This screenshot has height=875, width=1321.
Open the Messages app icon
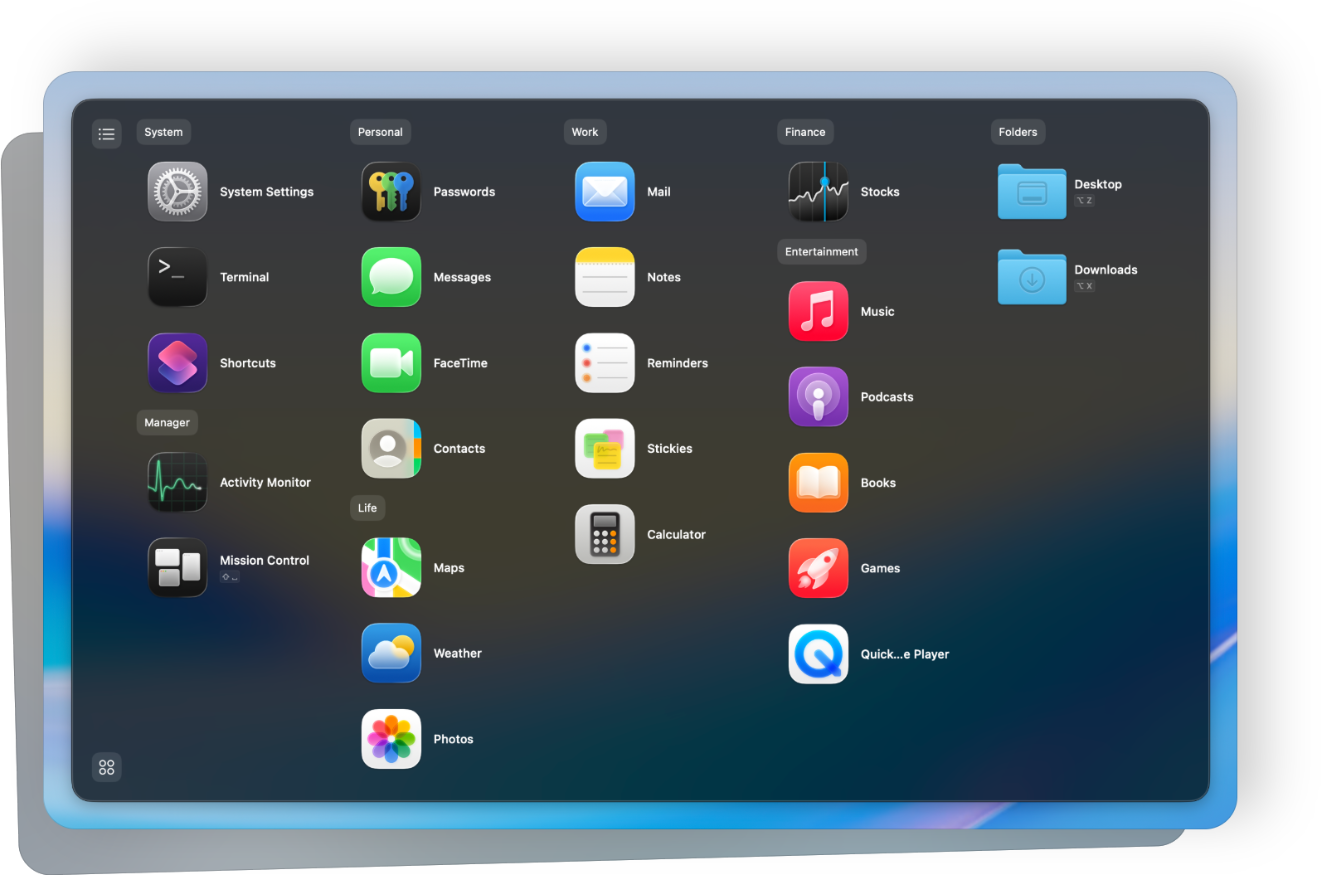tap(391, 277)
